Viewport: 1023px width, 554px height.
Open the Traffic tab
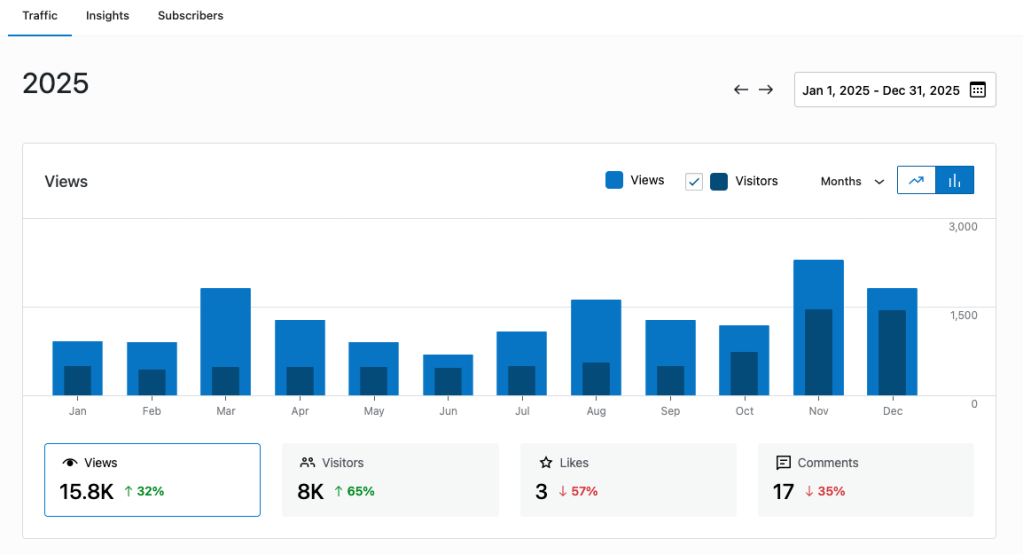pyautogui.click(x=40, y=16)
